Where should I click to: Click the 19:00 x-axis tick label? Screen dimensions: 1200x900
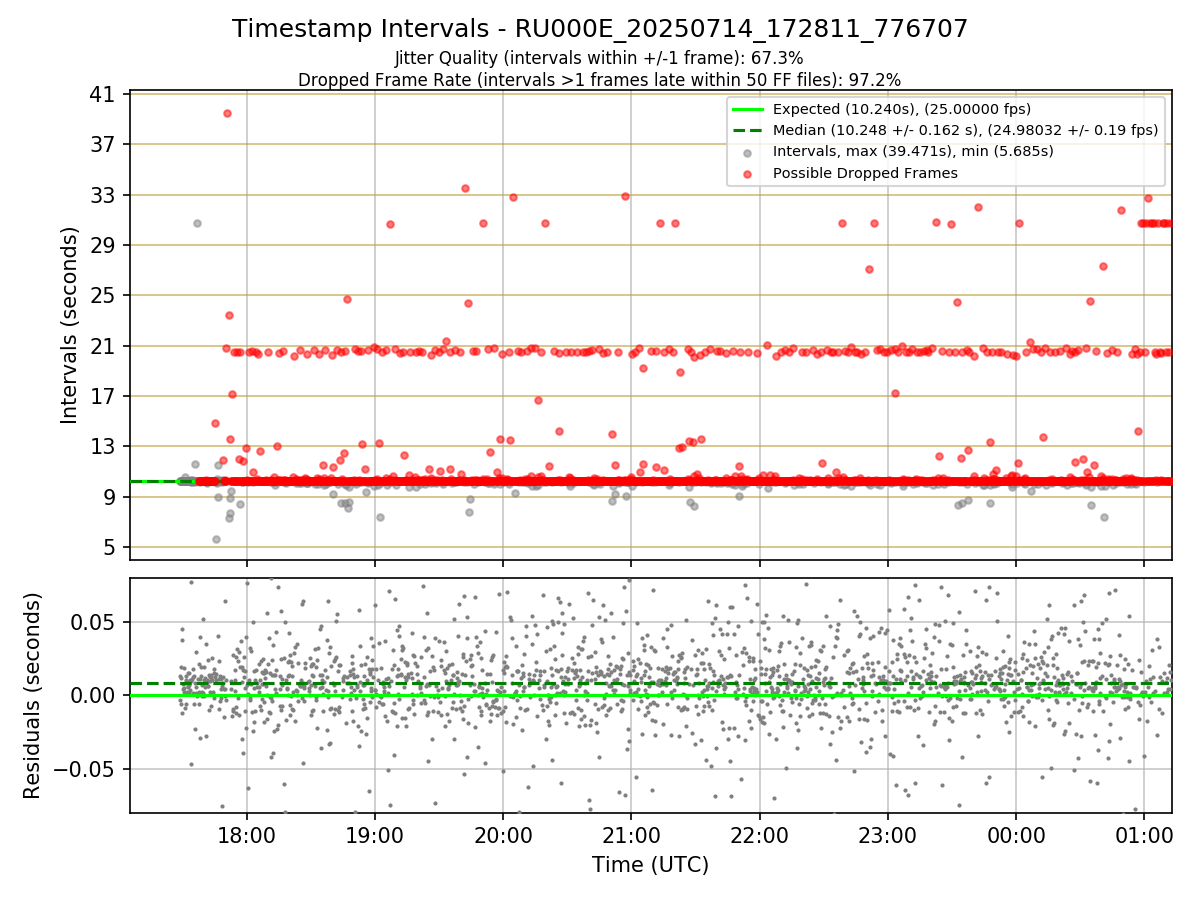(x=374, y=835)
